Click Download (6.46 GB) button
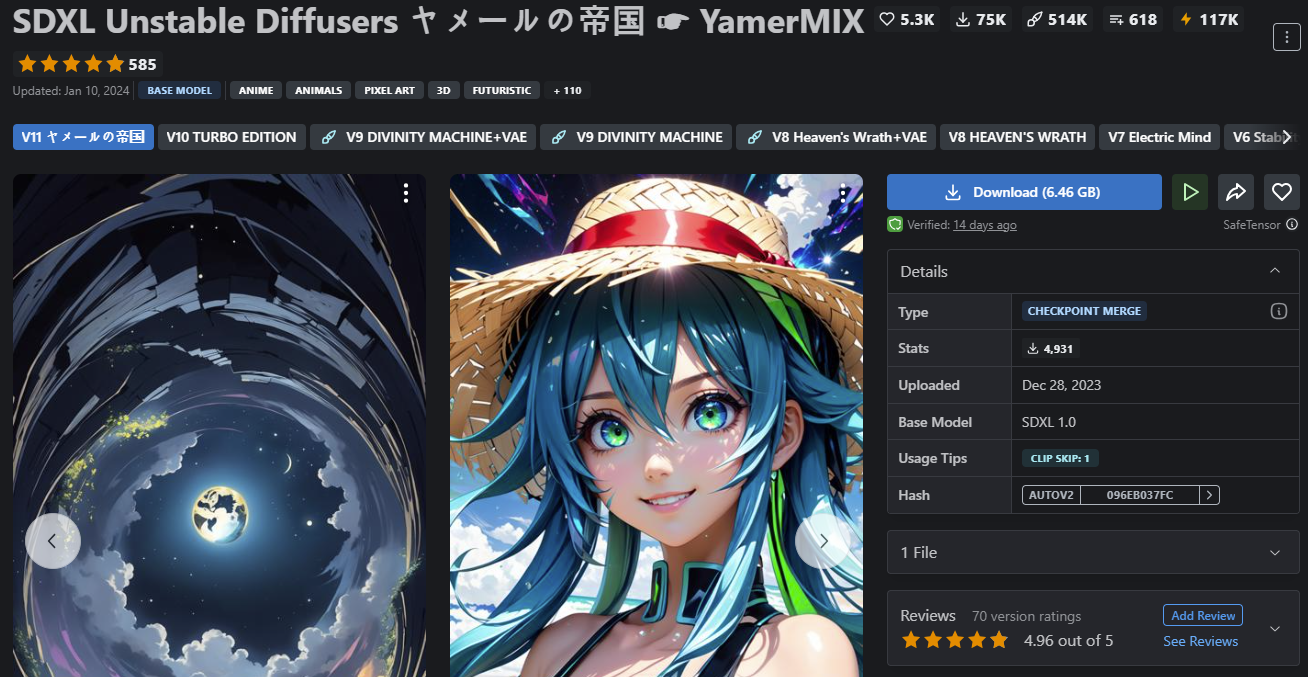The height and width of the screenshot is (677, 1308). [x=1024, y=192]
